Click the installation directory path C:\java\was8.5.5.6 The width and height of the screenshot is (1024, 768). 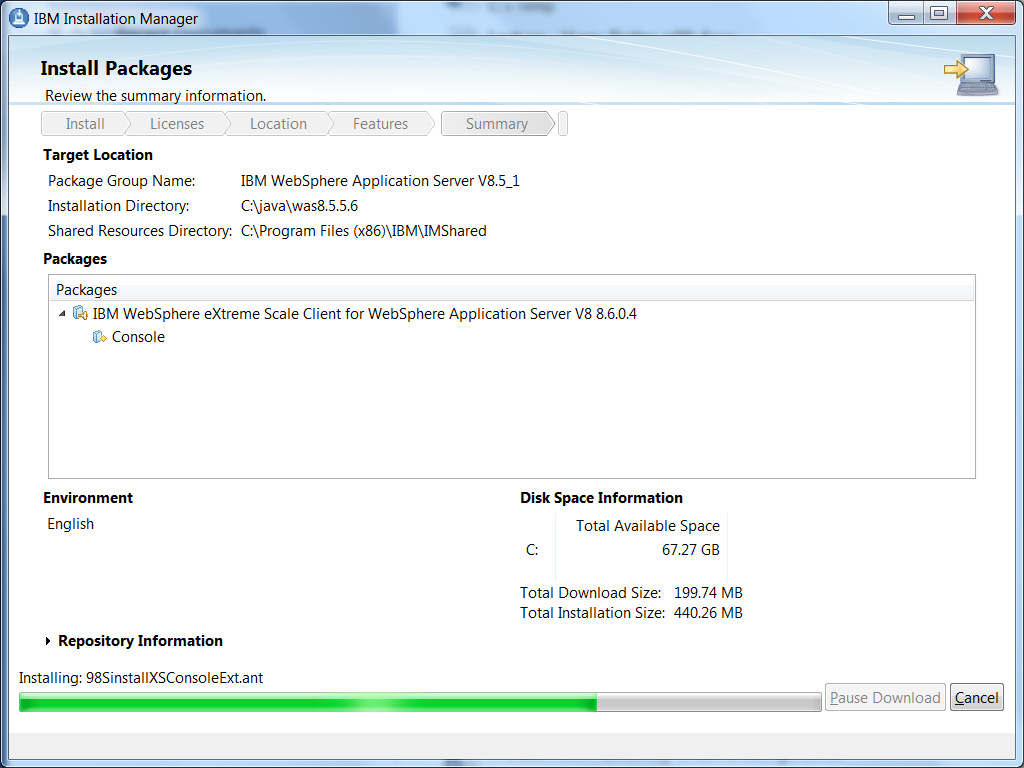[299, 206]
